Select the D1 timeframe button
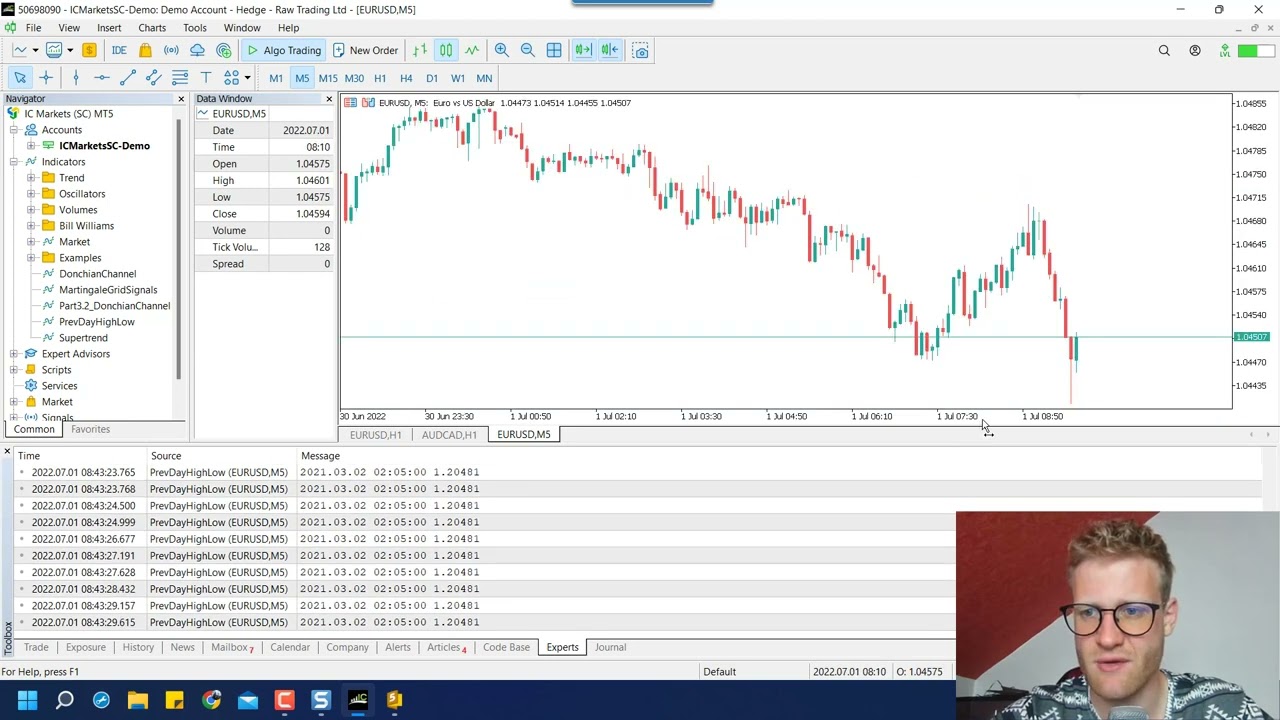 coord(432,78)
